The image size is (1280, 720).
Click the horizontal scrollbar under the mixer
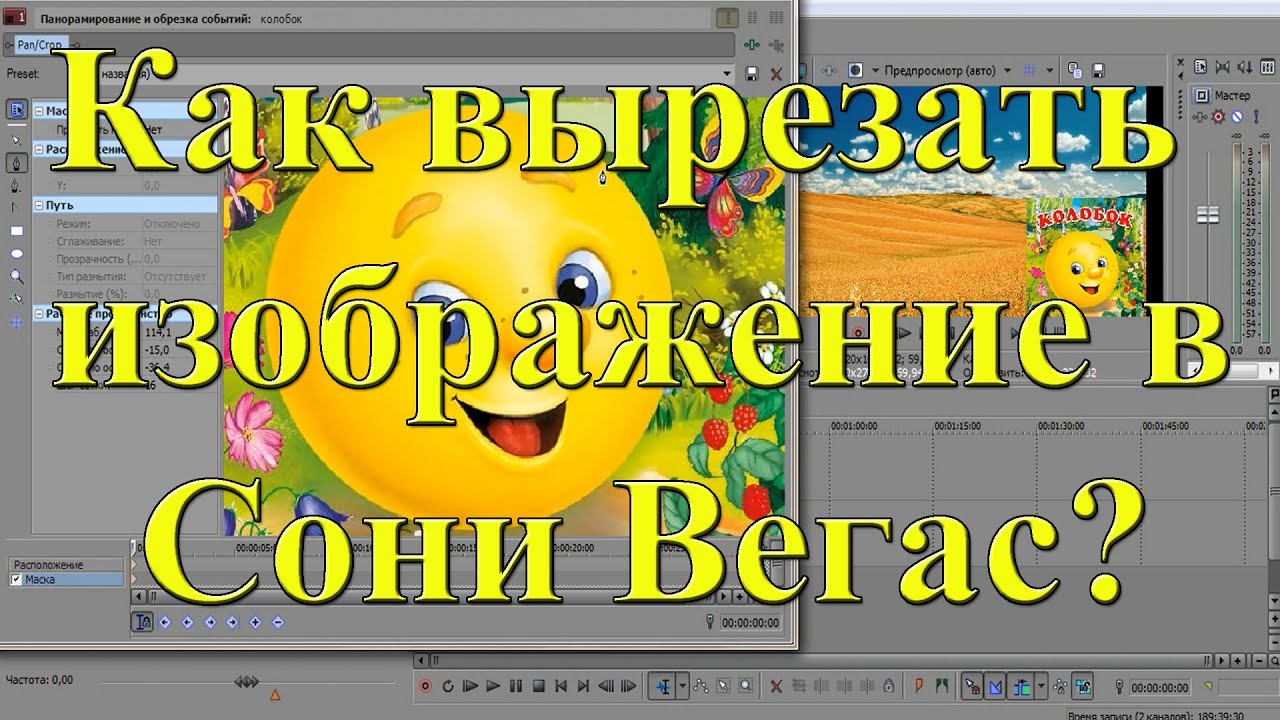click(1235, 371)
